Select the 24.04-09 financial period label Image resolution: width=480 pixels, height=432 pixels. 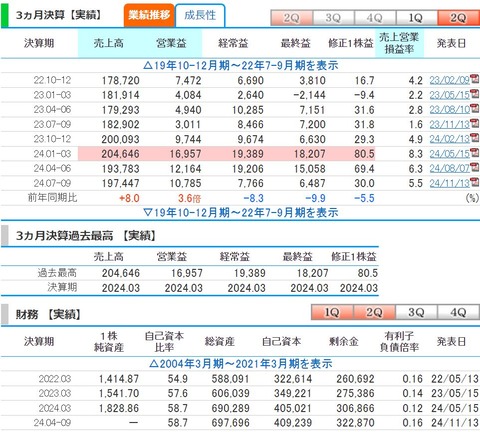click(x=52, y=423)
